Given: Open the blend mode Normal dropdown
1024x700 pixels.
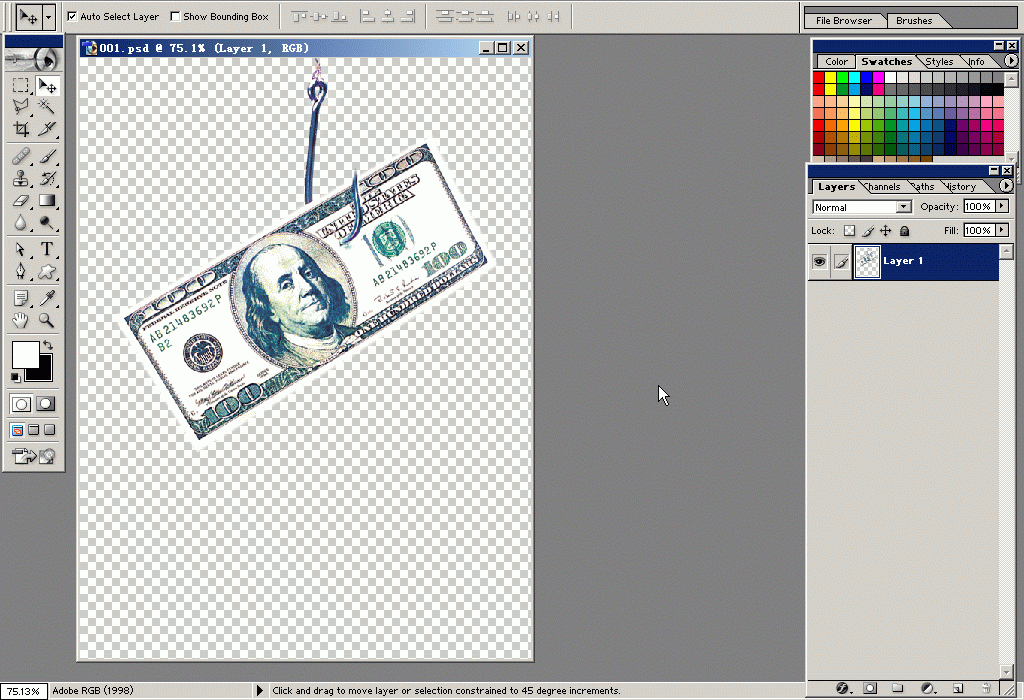Looking at the screenshot, I should [903, 207].
